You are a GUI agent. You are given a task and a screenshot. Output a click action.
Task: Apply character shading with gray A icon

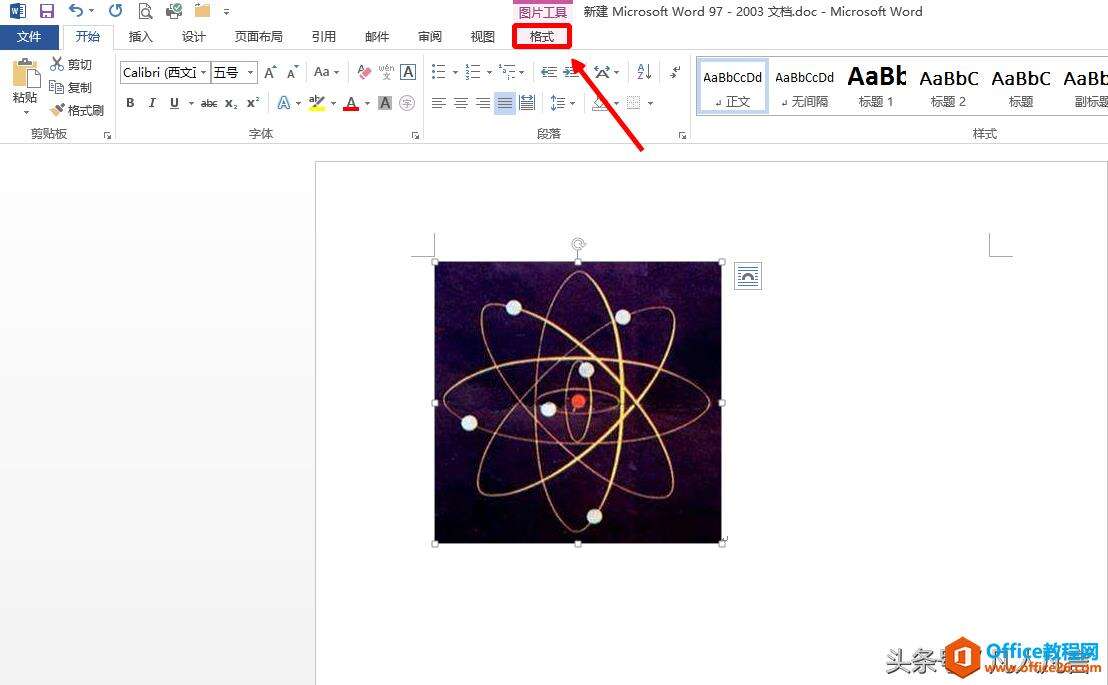(x=385, y=103)
